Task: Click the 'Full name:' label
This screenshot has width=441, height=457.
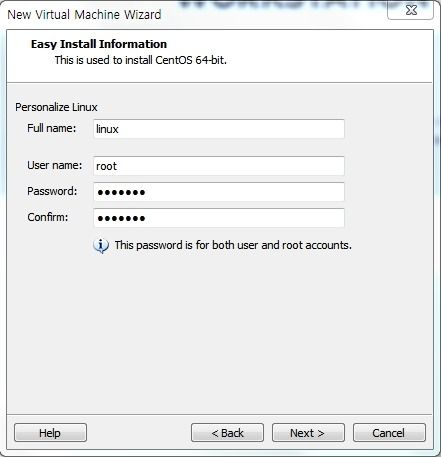Action: (x=52, y=128)
